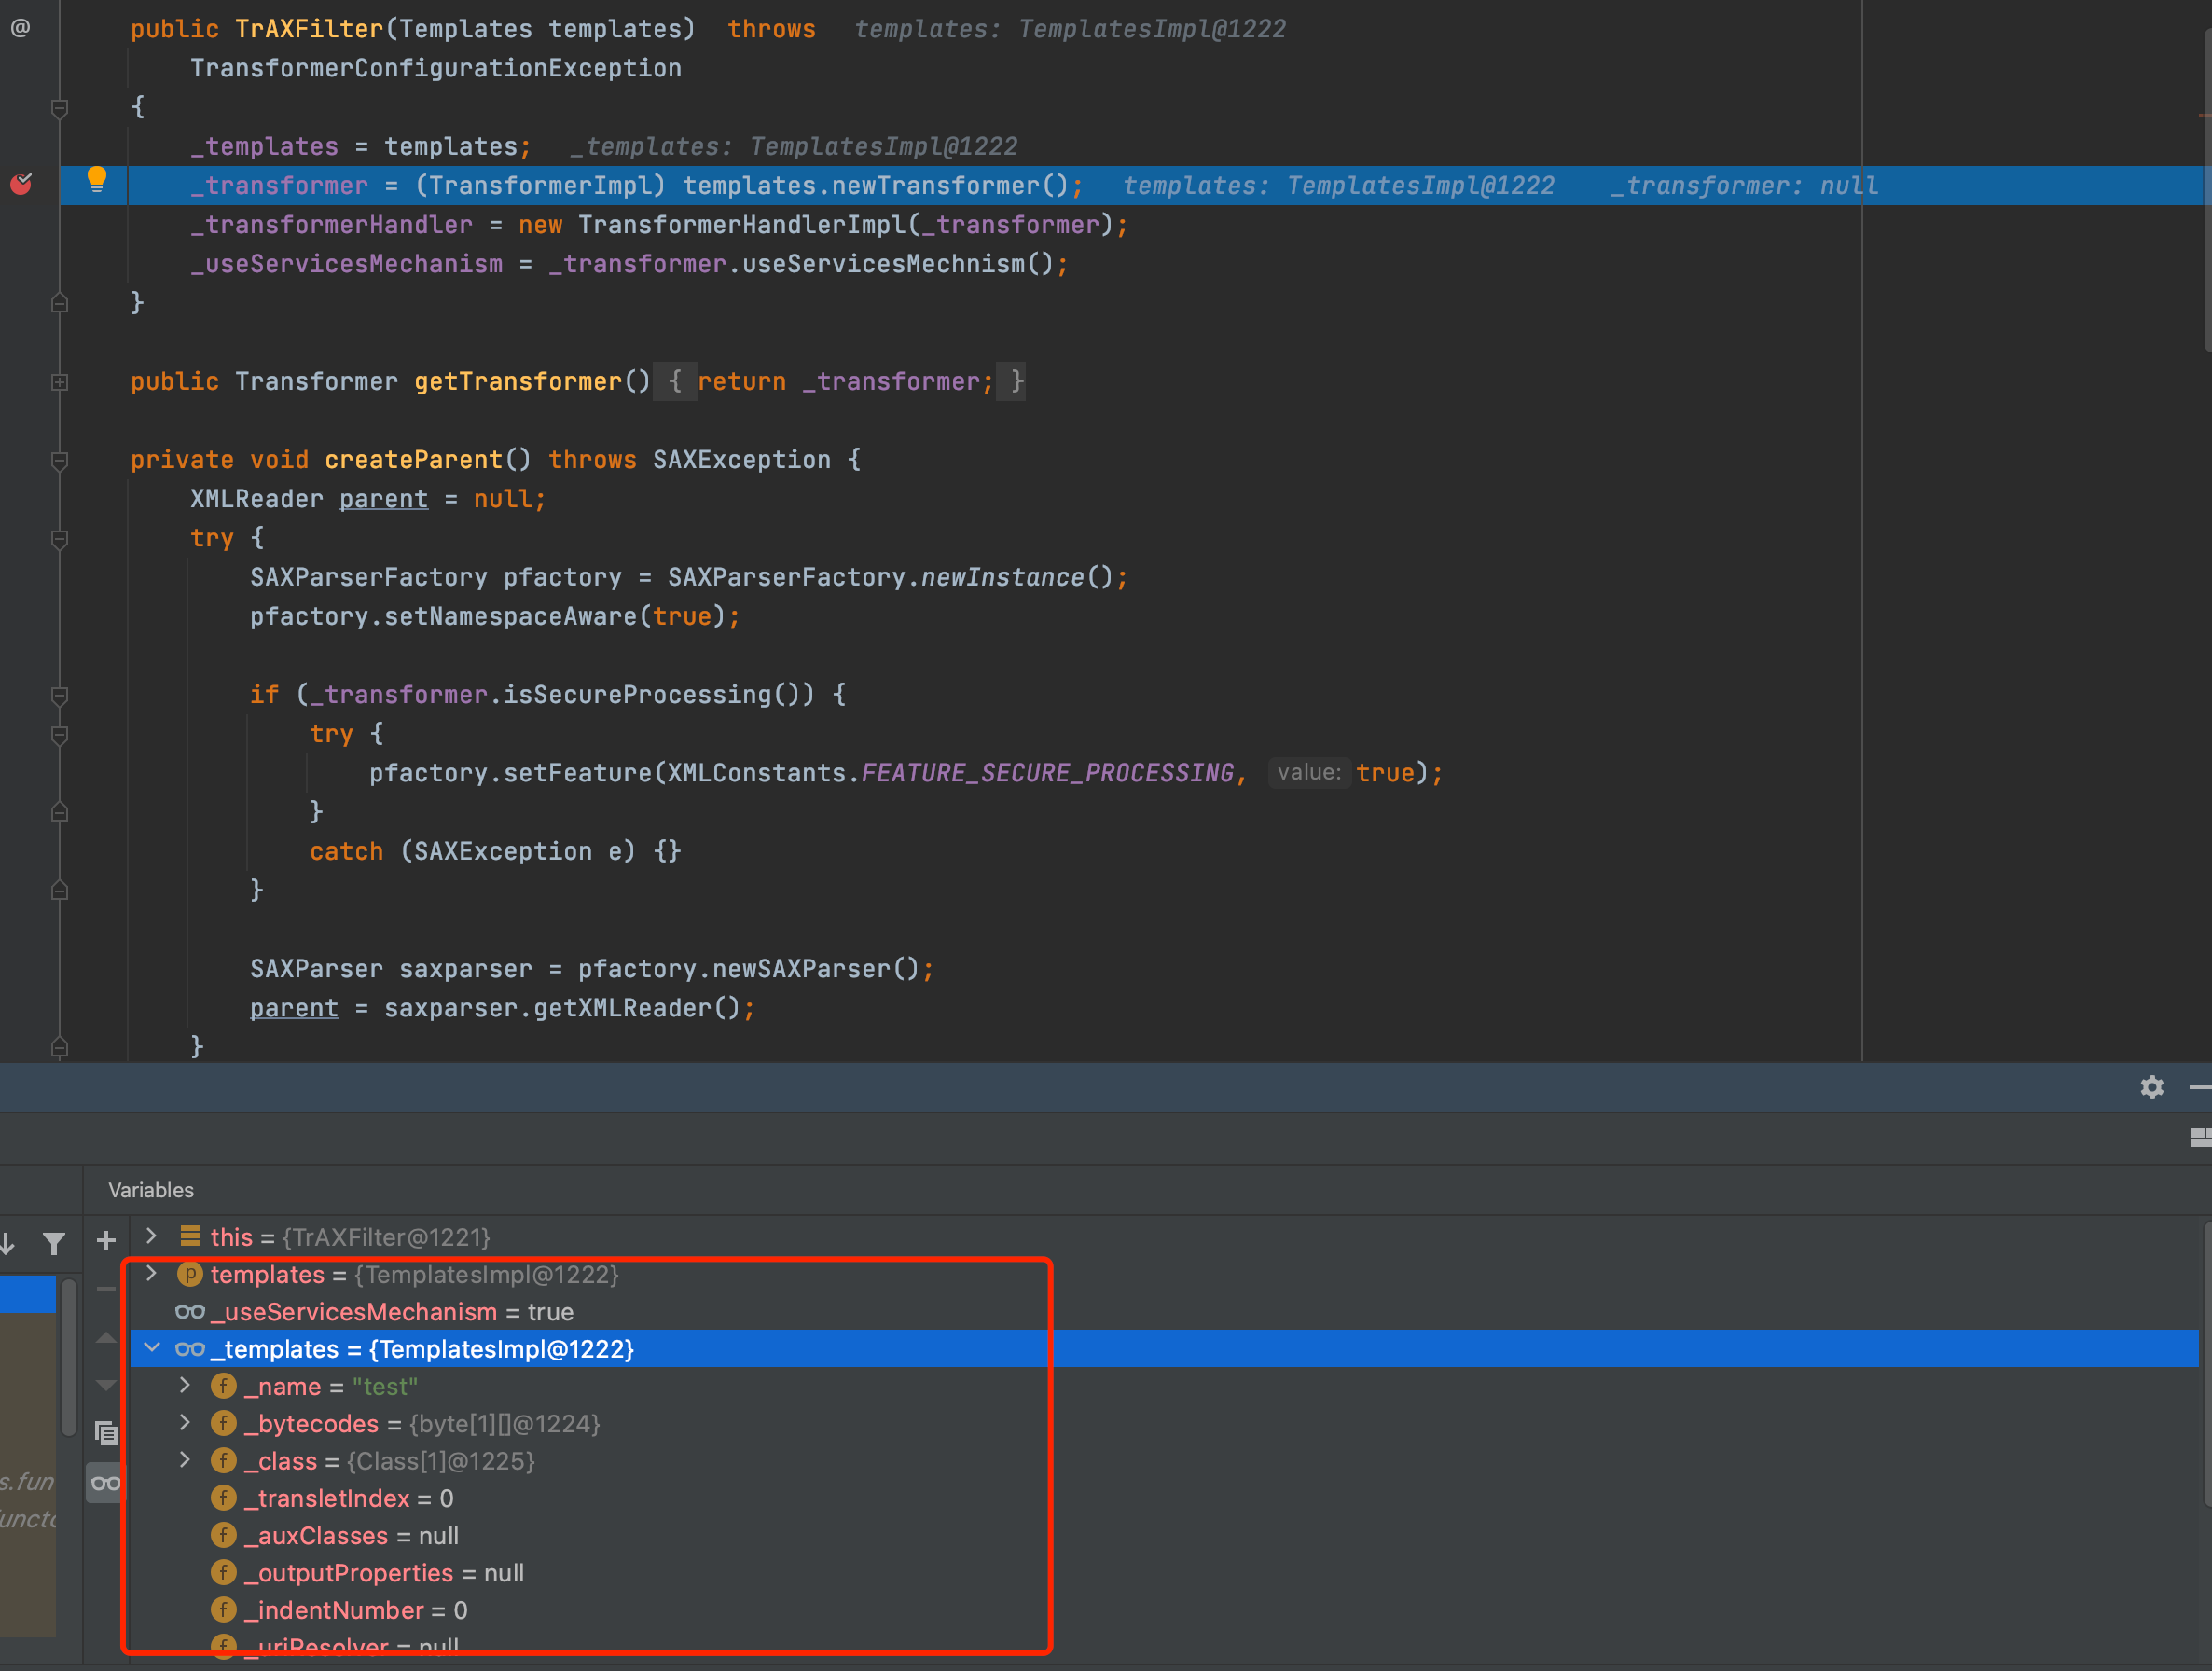Click 'TransformerConfigurationException' text
This screenshot has width=2212, height=1671.
click(436, 68)
